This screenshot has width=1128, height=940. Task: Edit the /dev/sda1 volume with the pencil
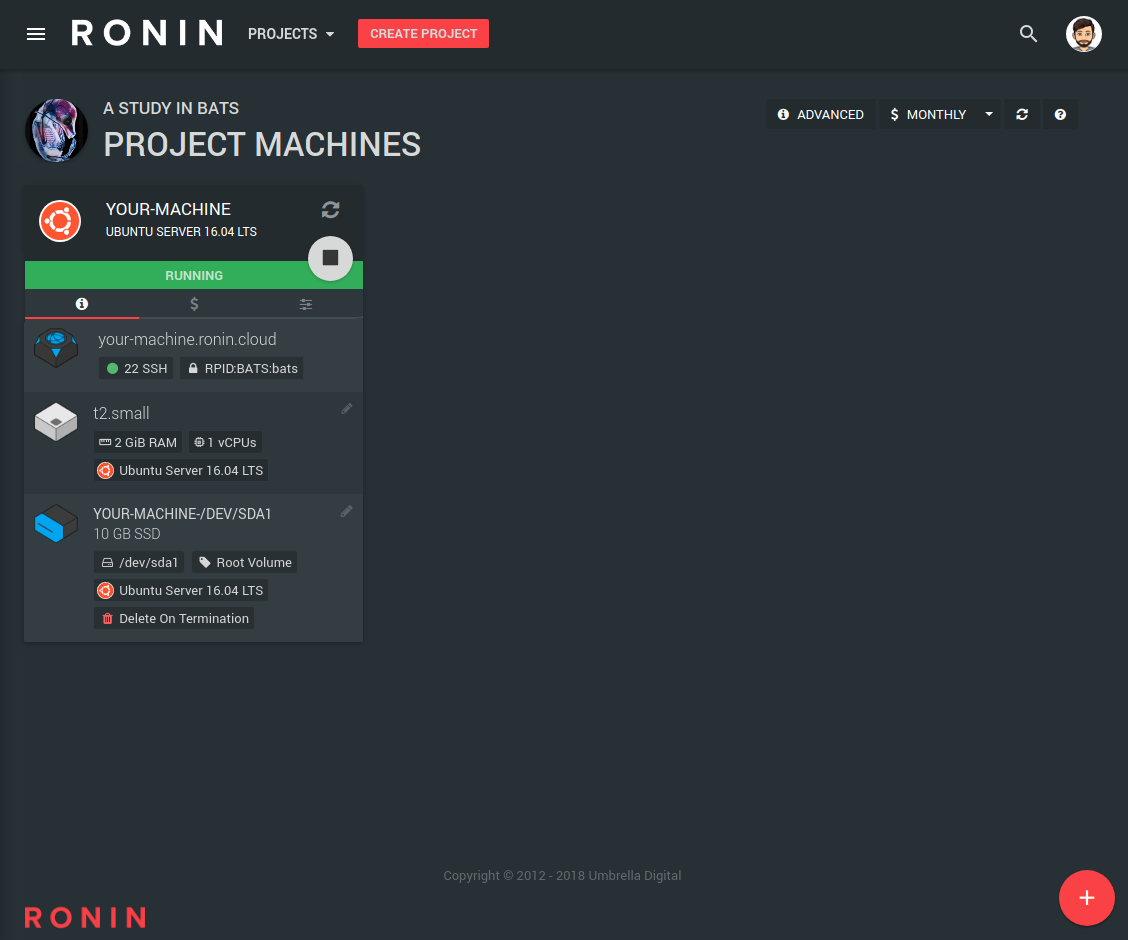coord(346,511)
